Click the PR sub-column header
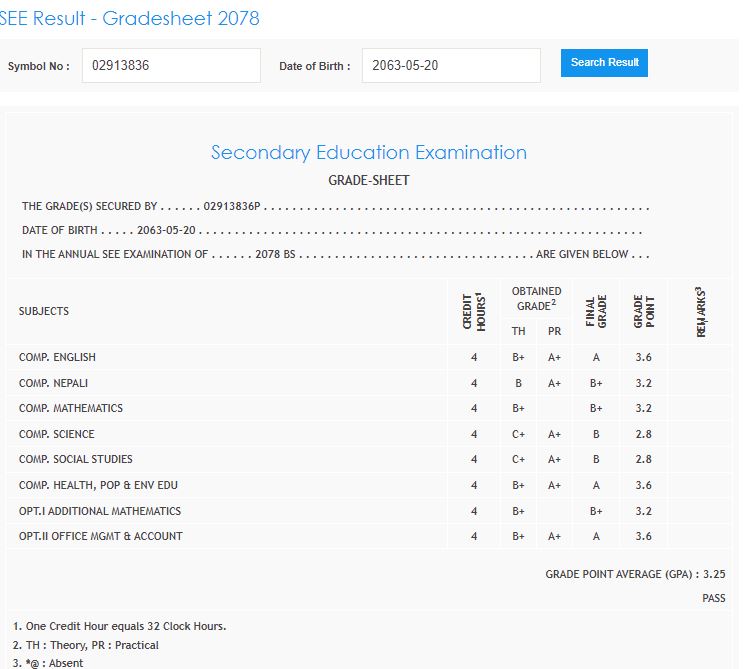The height and width of the screenshot is (669, 749). coord(554,331)
